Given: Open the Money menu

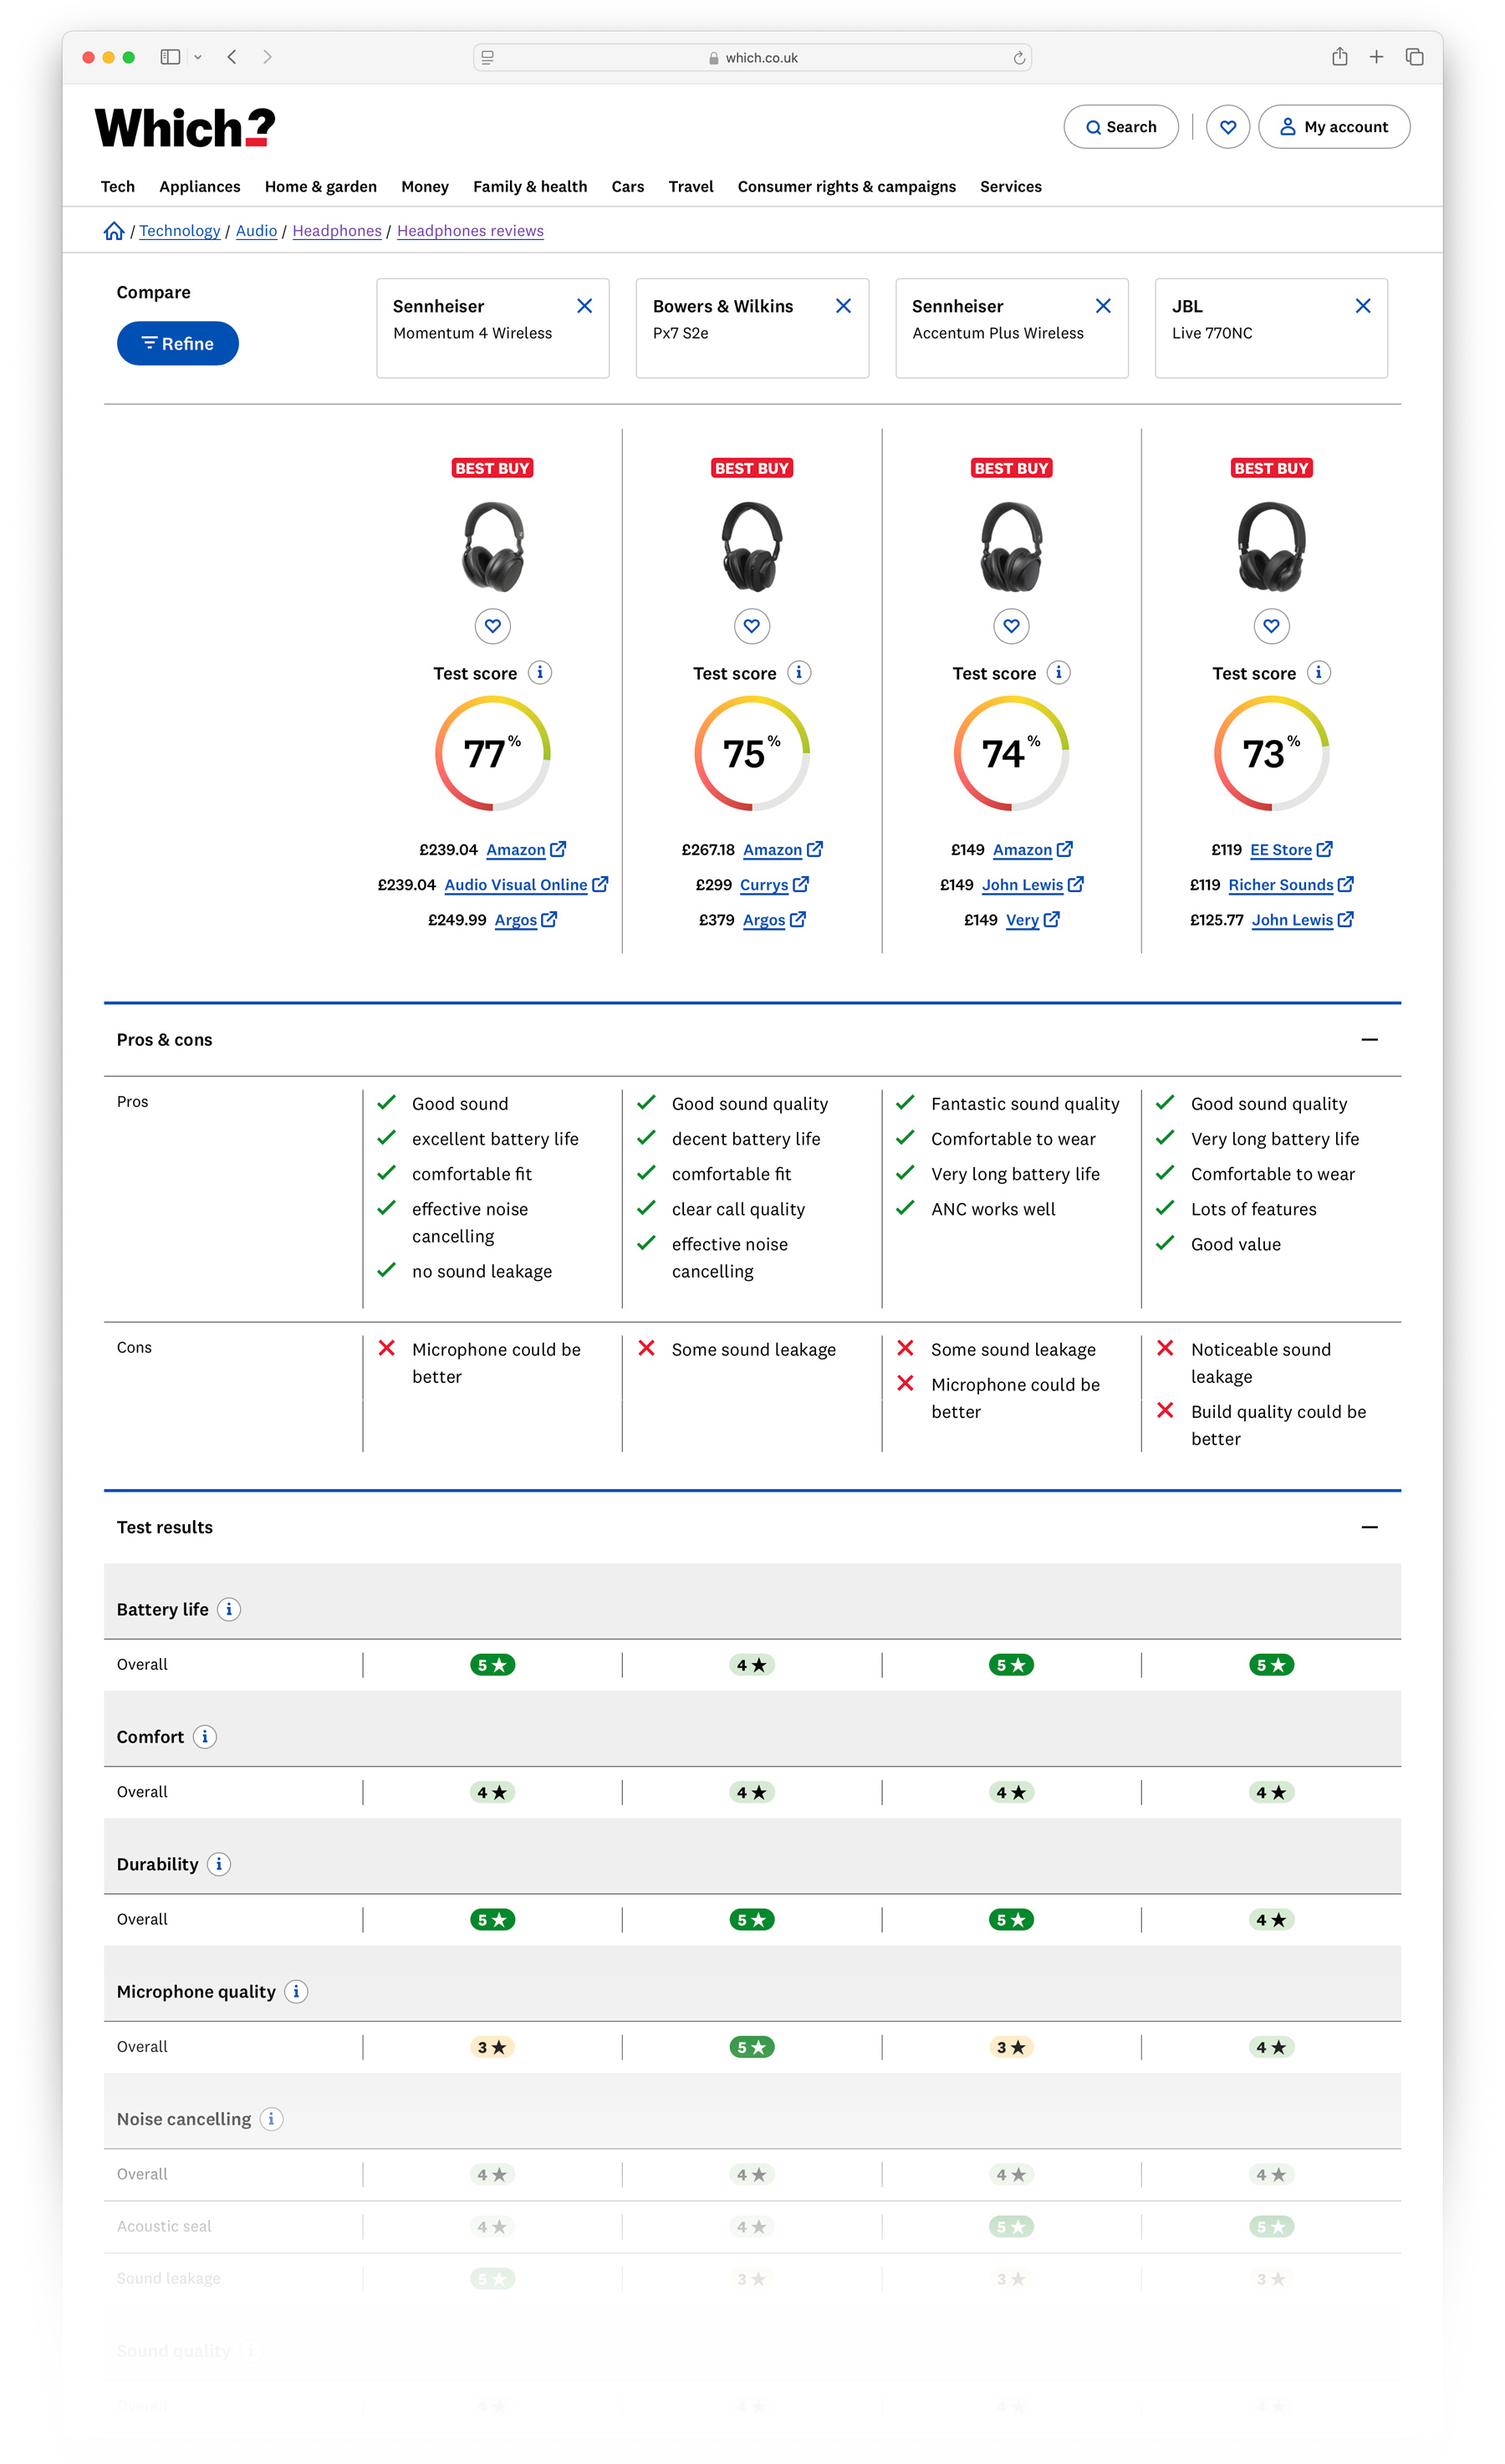Looking at the screenshot, I should (425, 187).
